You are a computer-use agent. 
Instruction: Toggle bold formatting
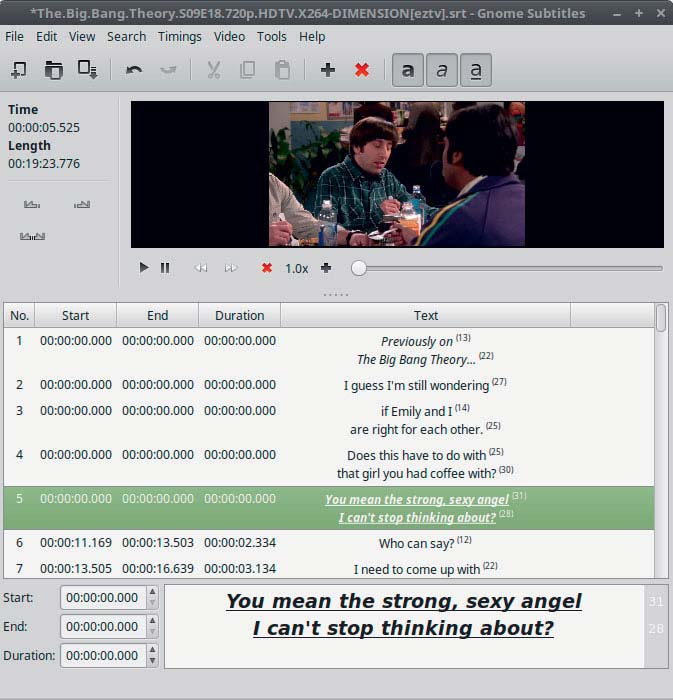pyautogui.click(x=407, y=70)
